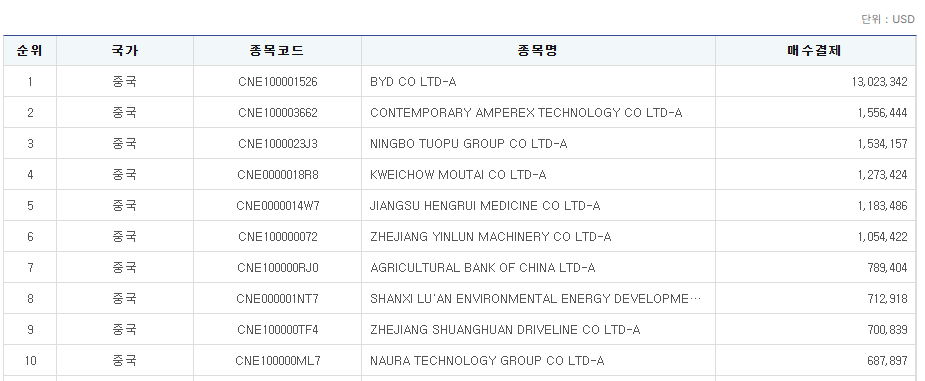Click rank number 5 in Jiangsu Hengrui row
This screenshot has height=381, width=925.
coord(30,206)
